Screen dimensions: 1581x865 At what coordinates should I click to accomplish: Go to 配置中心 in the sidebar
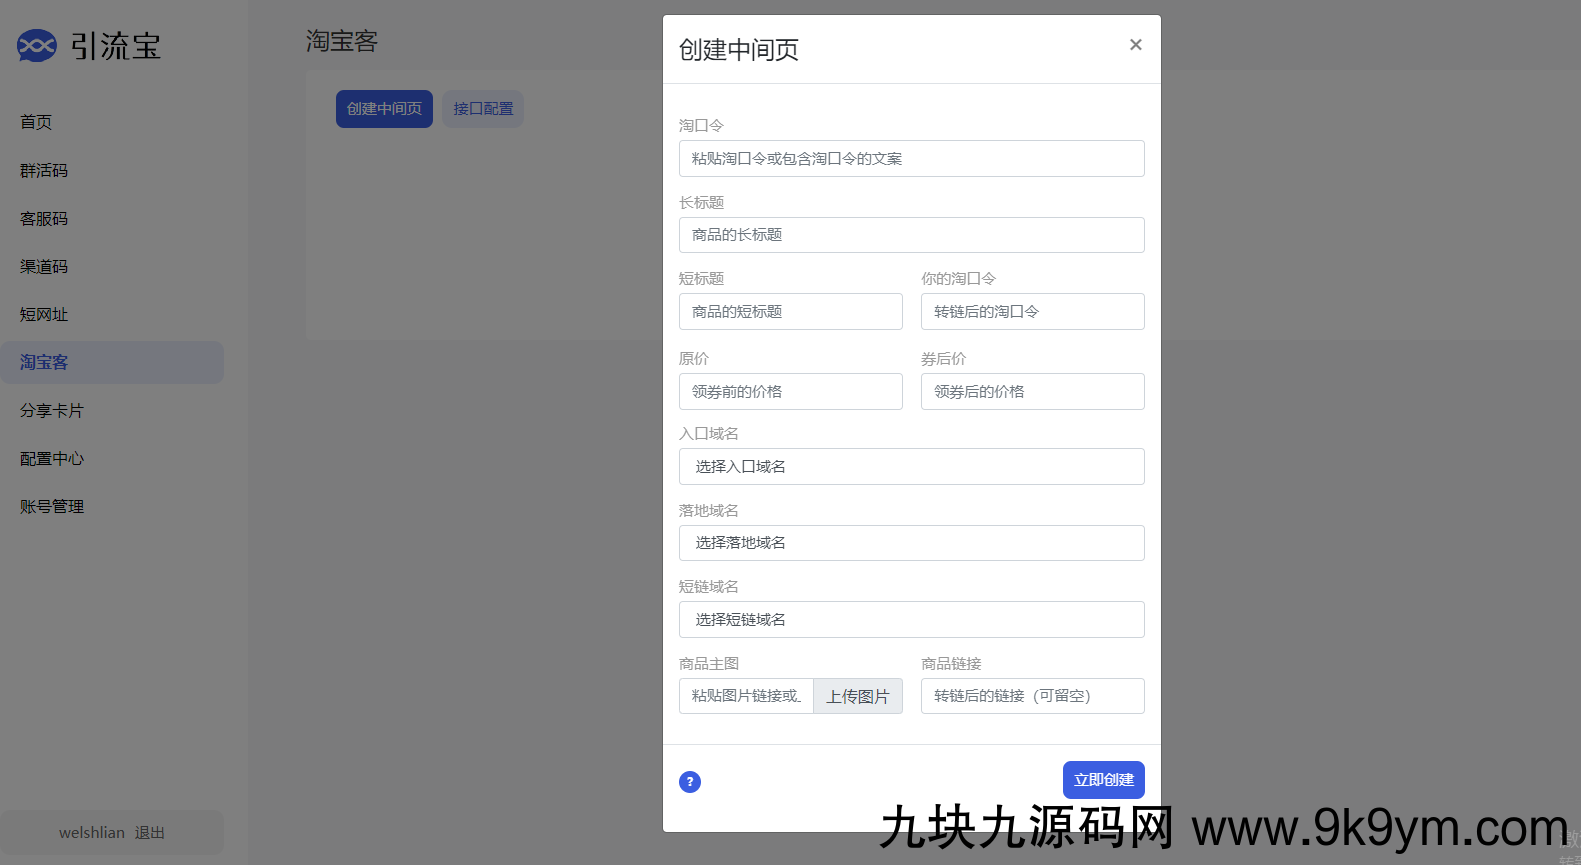(x=52, y=459)
